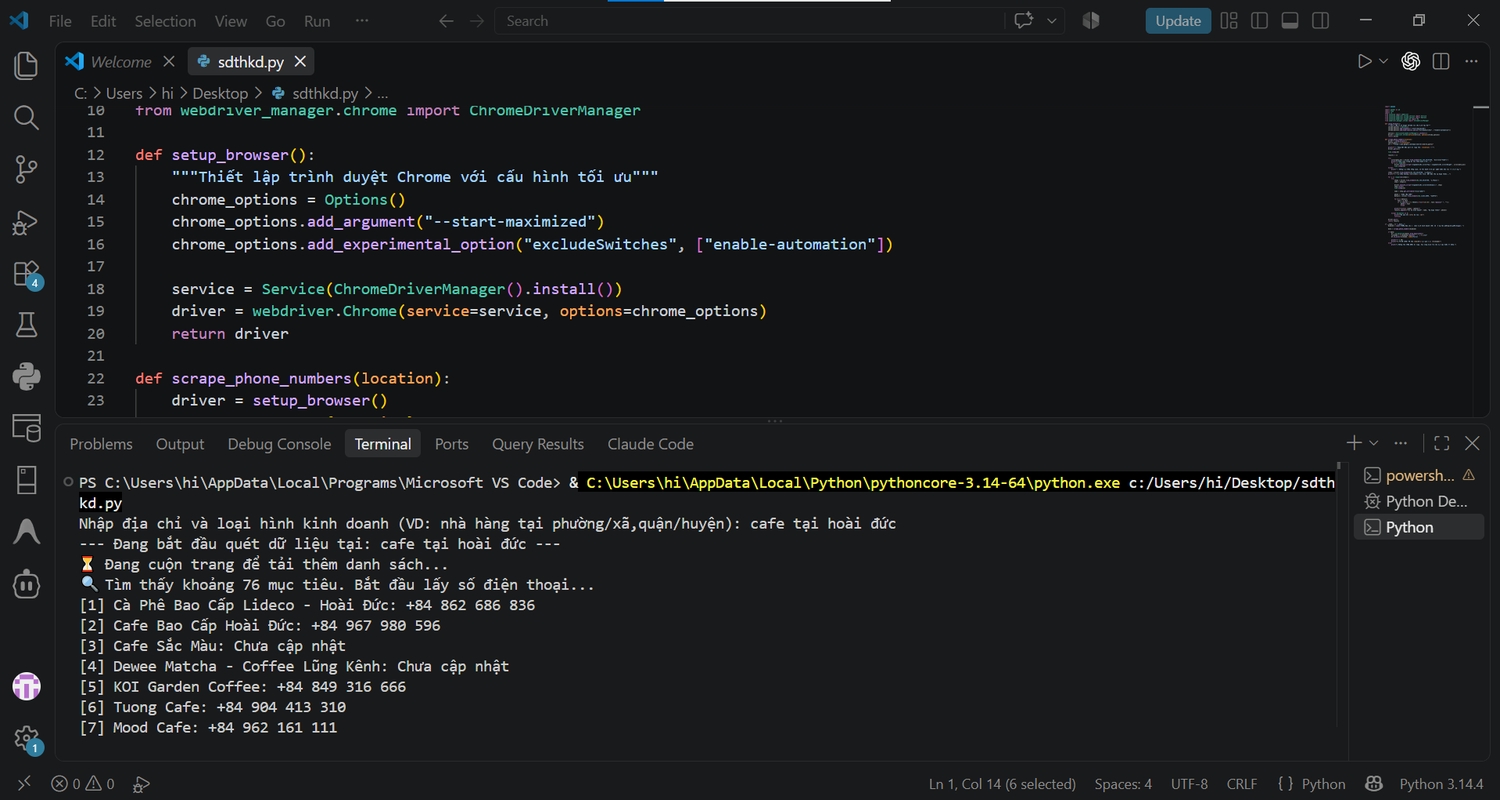1500x800 pixels.
Task: Close the sdthkd.py editor tab
Action: pos(300,61)
